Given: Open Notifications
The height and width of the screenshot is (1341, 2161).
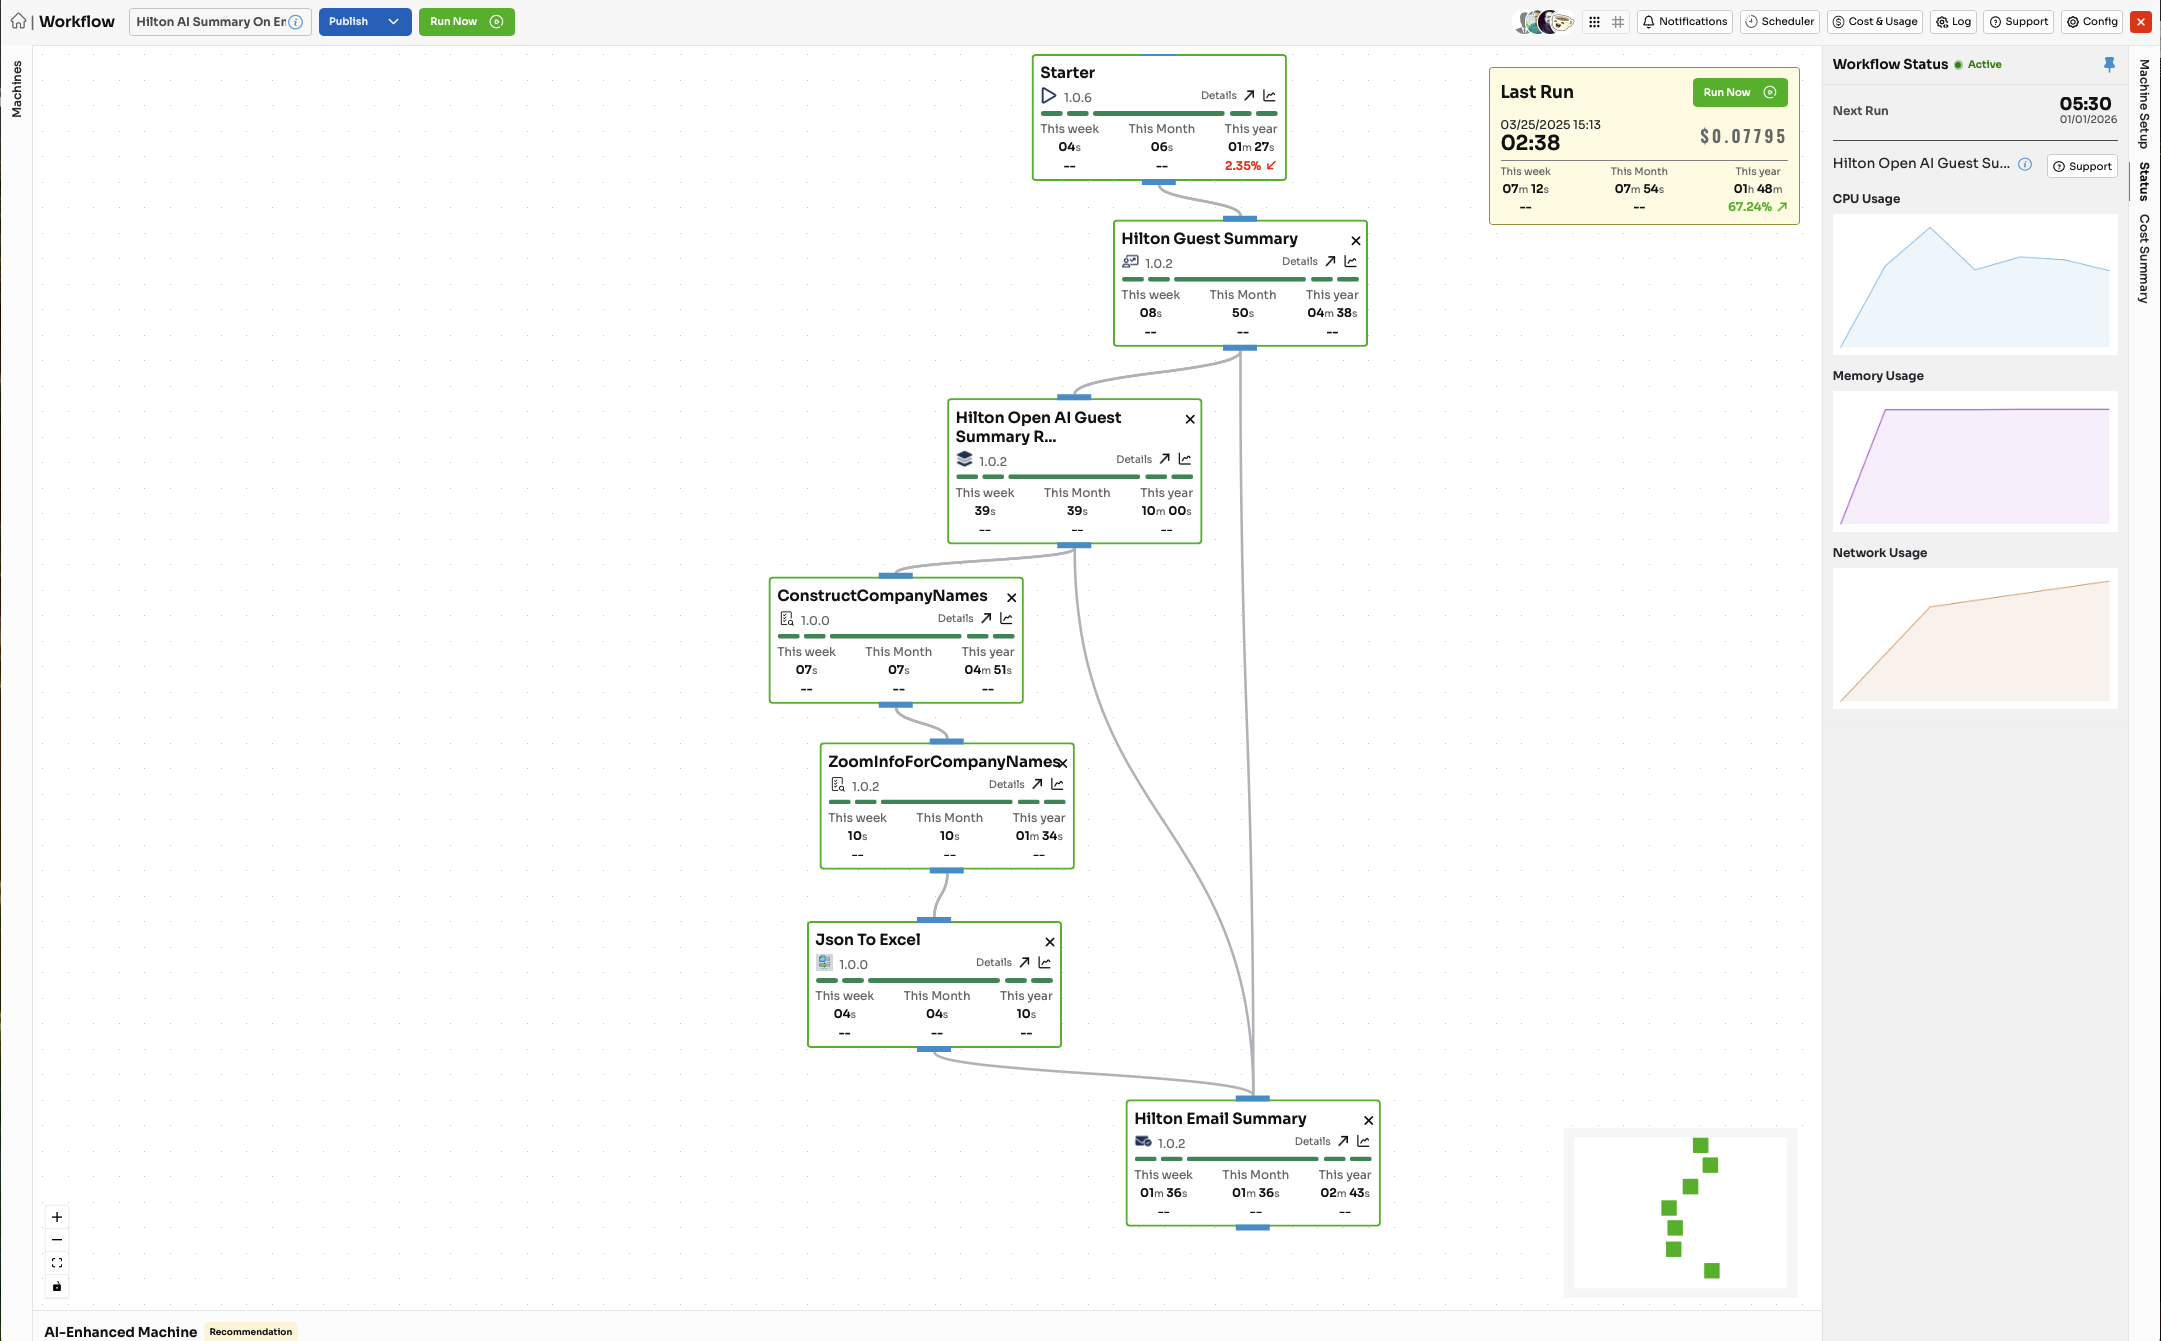Looking at the screenshot, I should tap(1685, 22).
